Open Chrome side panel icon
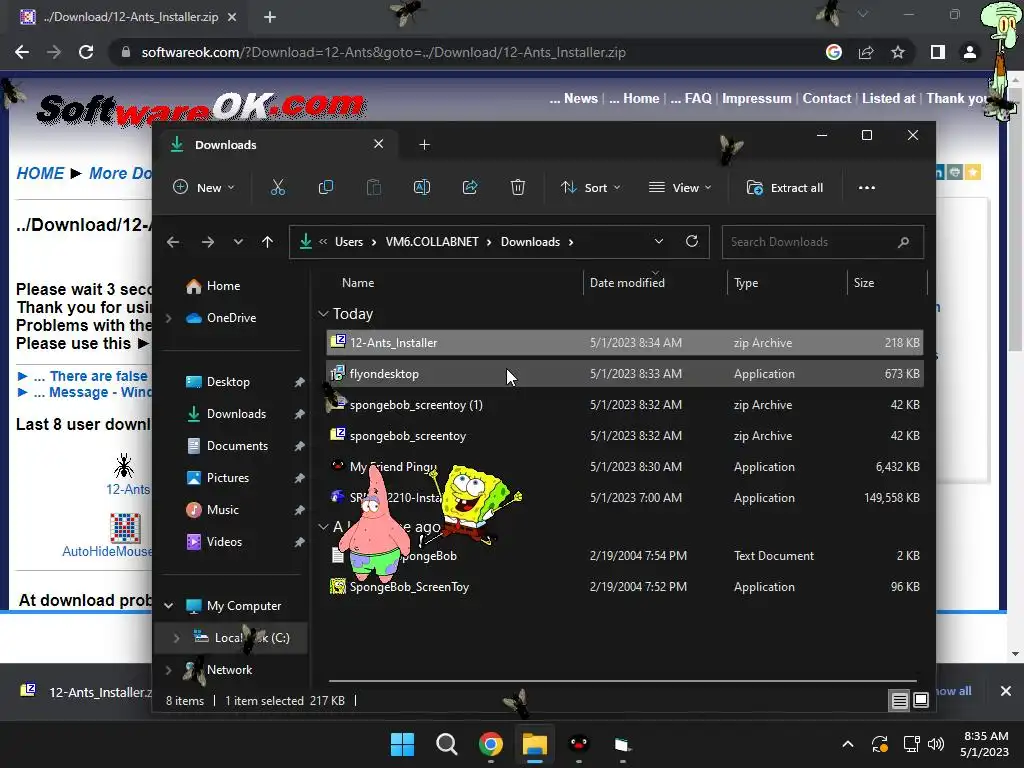 tap(938, 52)
